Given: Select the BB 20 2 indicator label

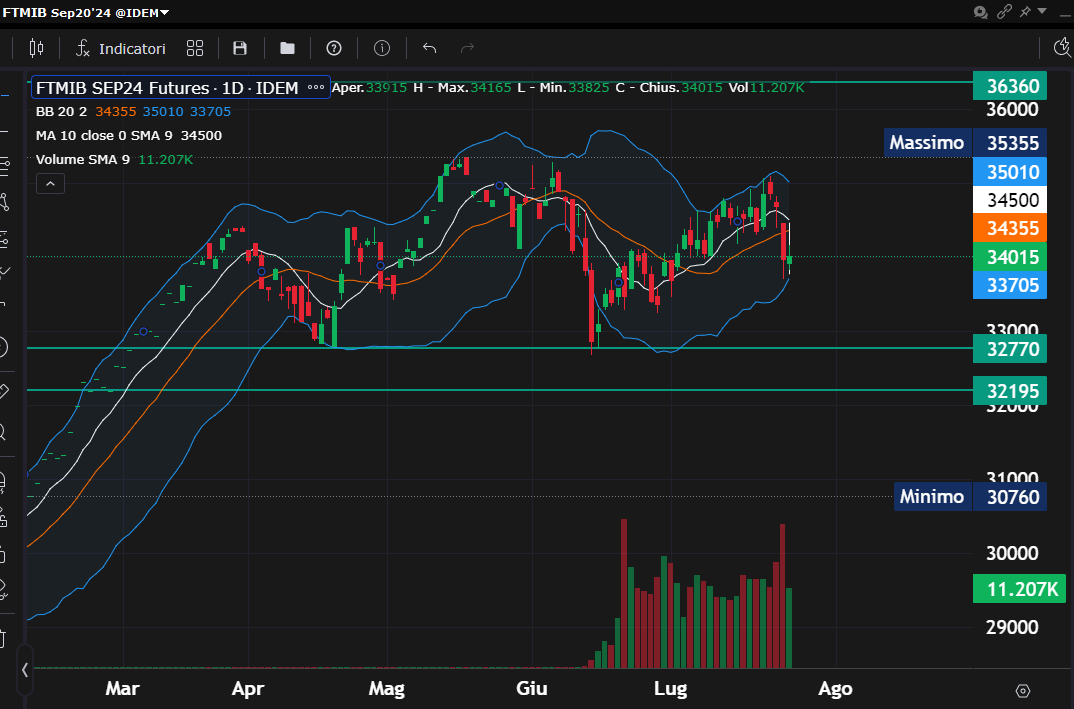Looking at the screenshot, I should [62, 111].
